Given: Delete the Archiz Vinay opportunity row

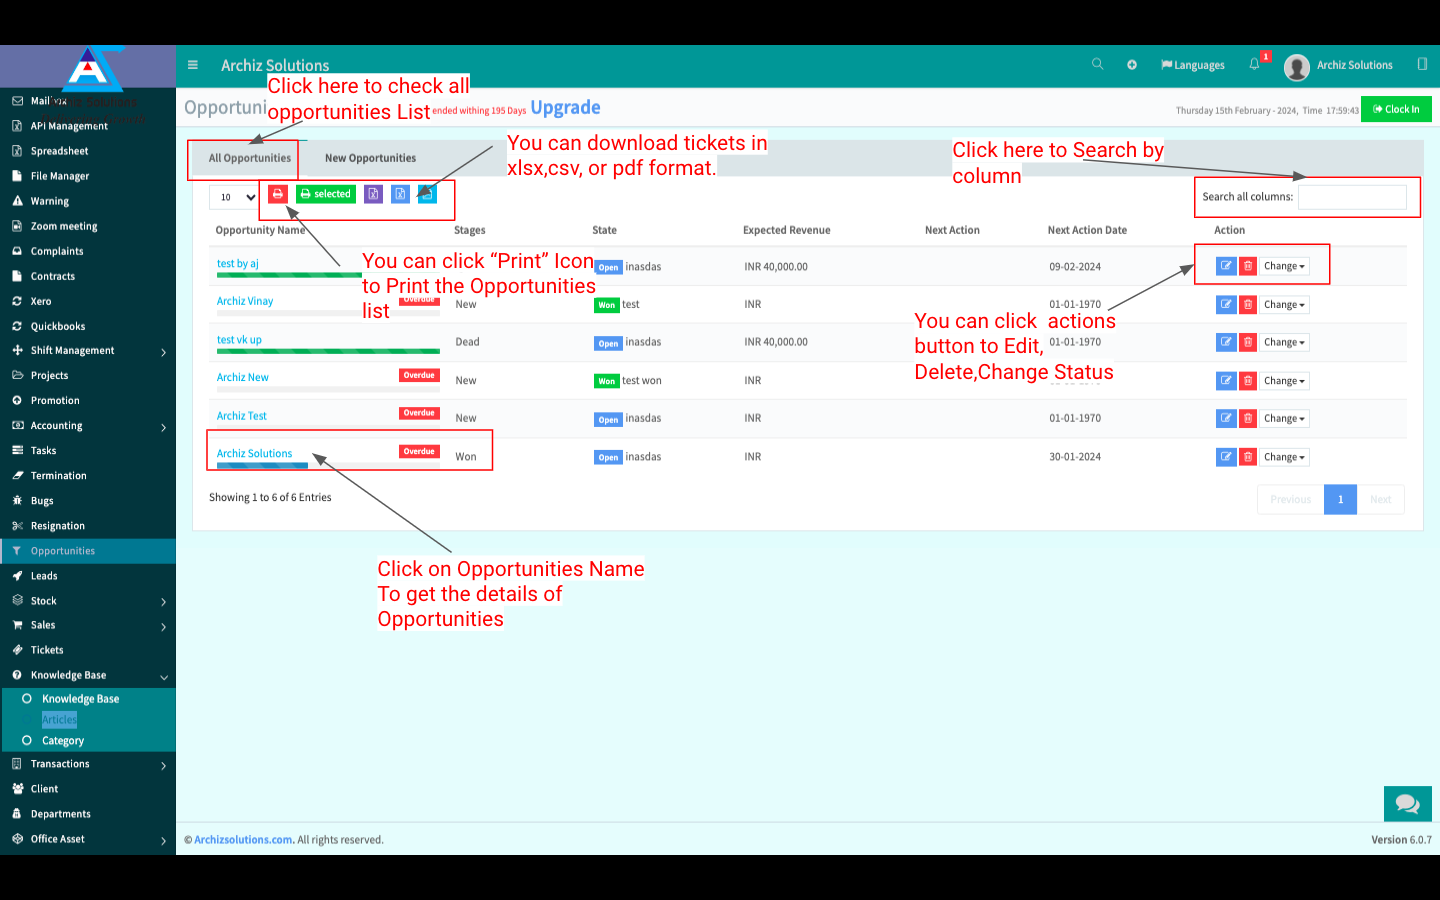Looking at the screenshot, I should [1248, 305].
